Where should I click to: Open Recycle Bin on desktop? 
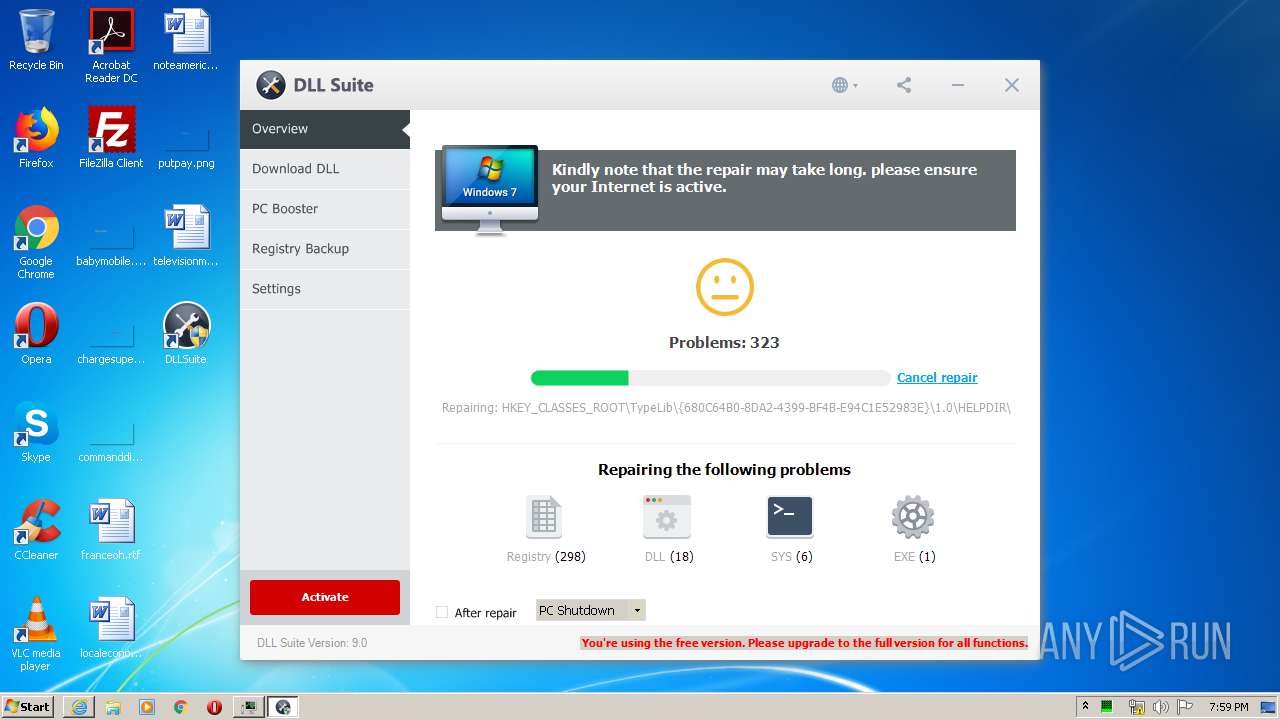[x=36, y=40]
